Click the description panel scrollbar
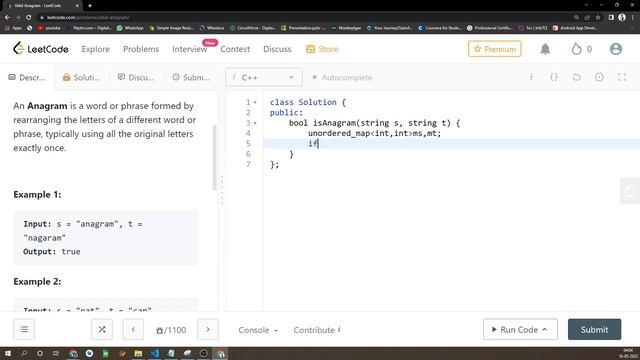 tap(214, 157)
